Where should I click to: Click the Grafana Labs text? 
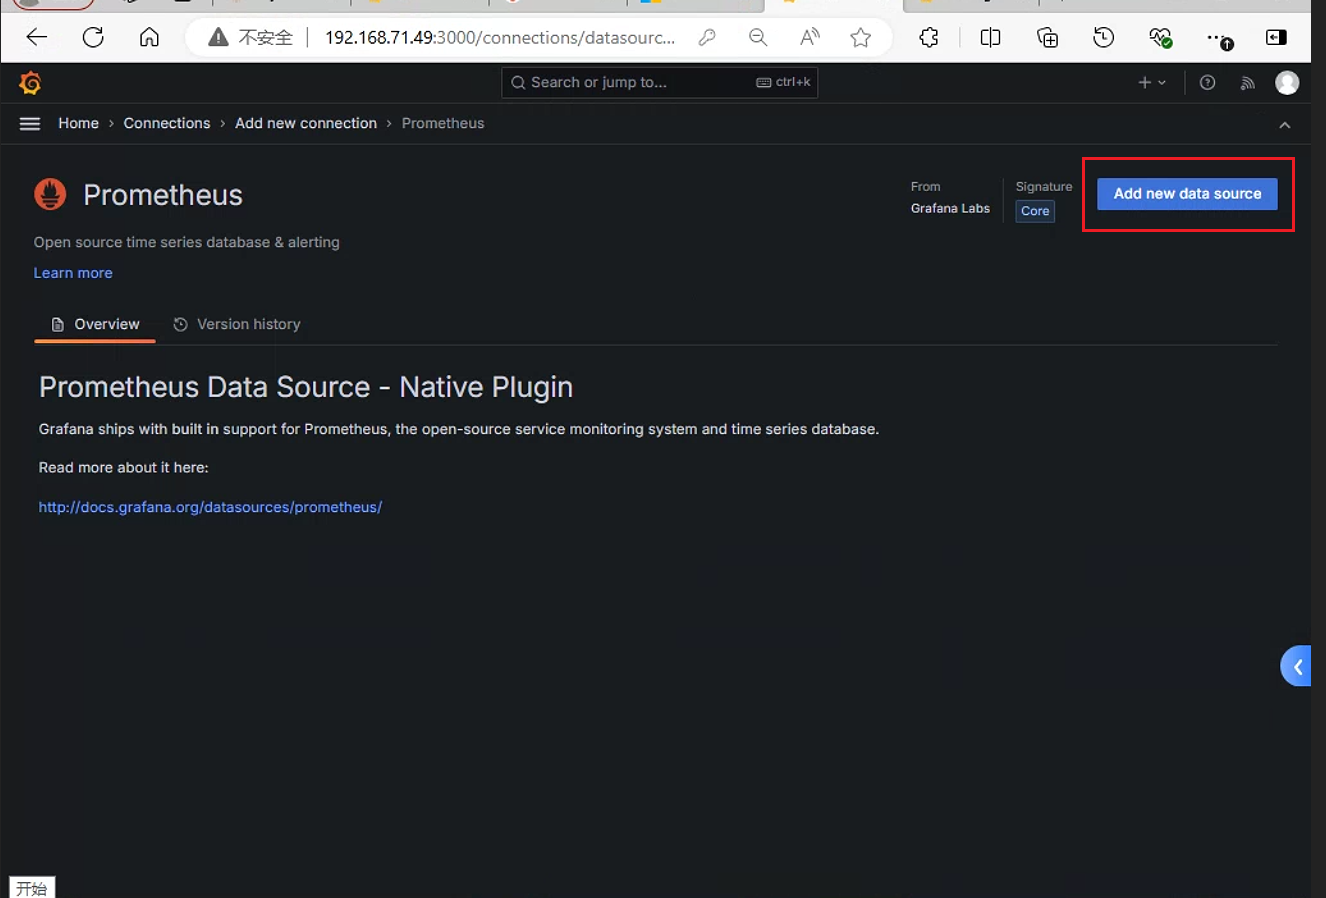pyautogui.click(x=950, y=209)
